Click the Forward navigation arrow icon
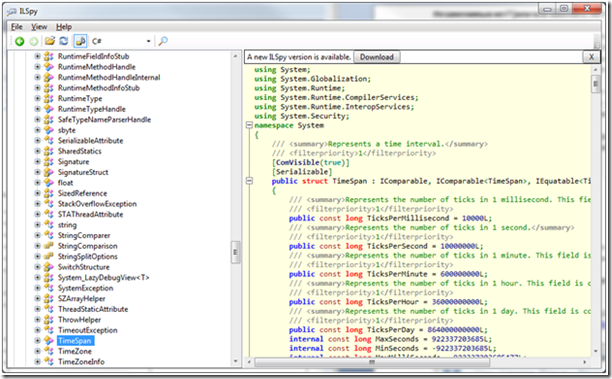 34,41
